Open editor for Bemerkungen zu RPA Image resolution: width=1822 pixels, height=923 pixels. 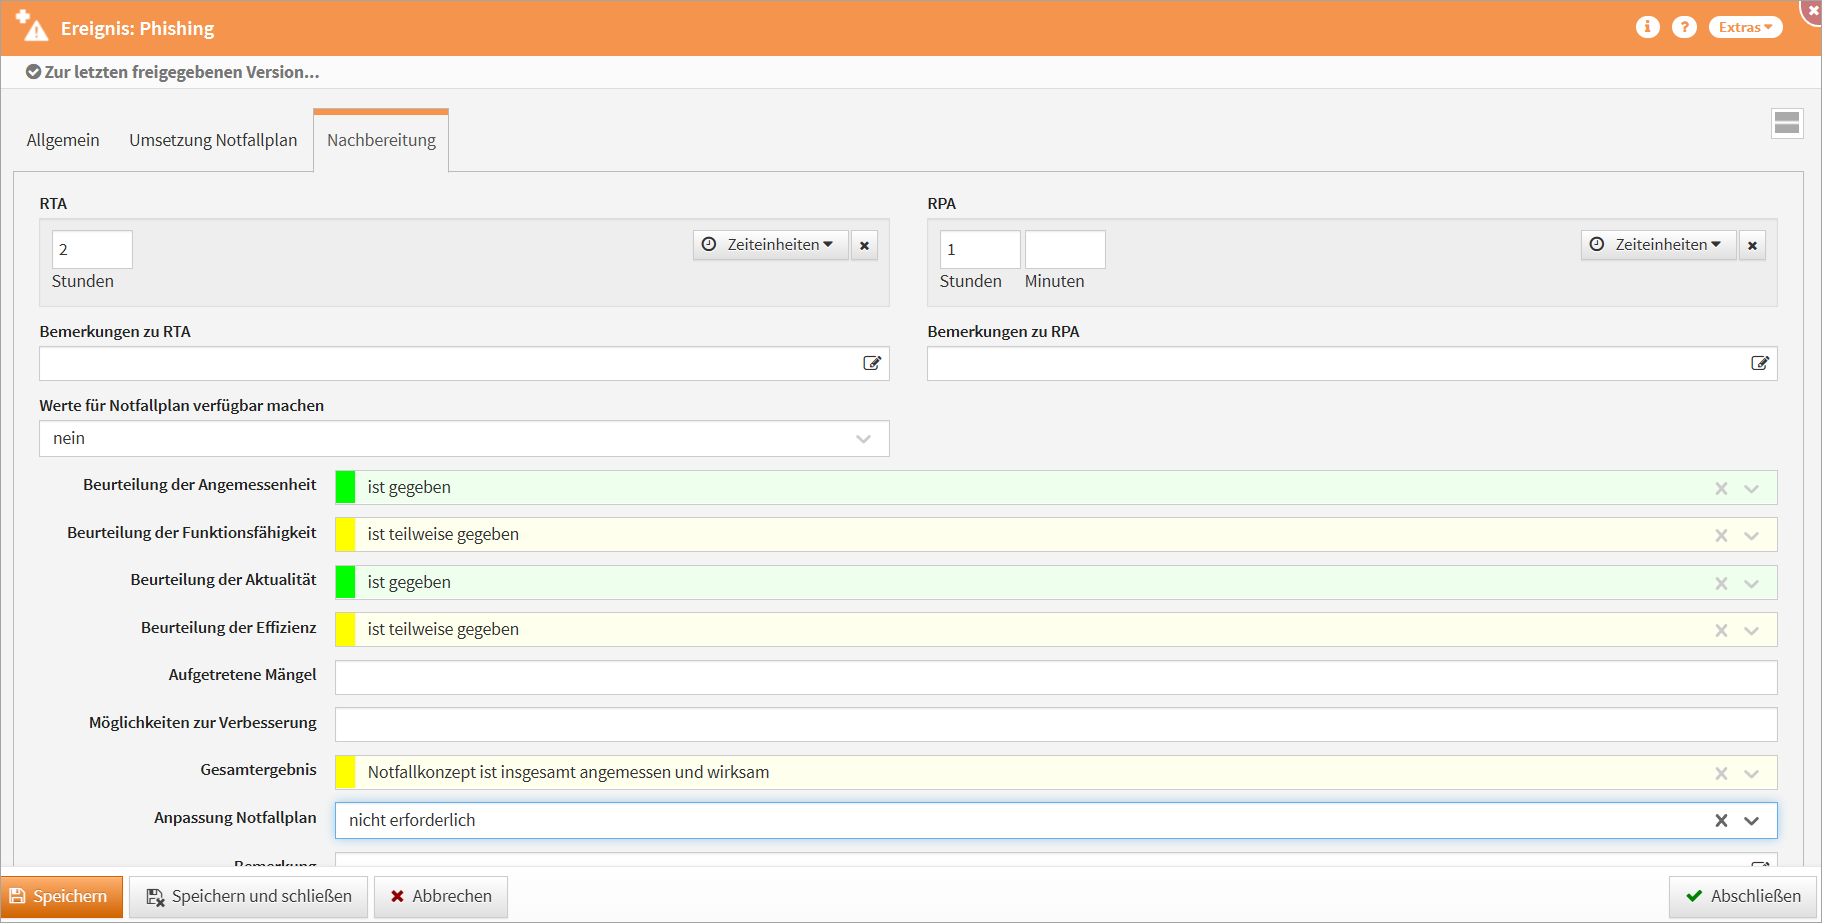[1760, 363]
